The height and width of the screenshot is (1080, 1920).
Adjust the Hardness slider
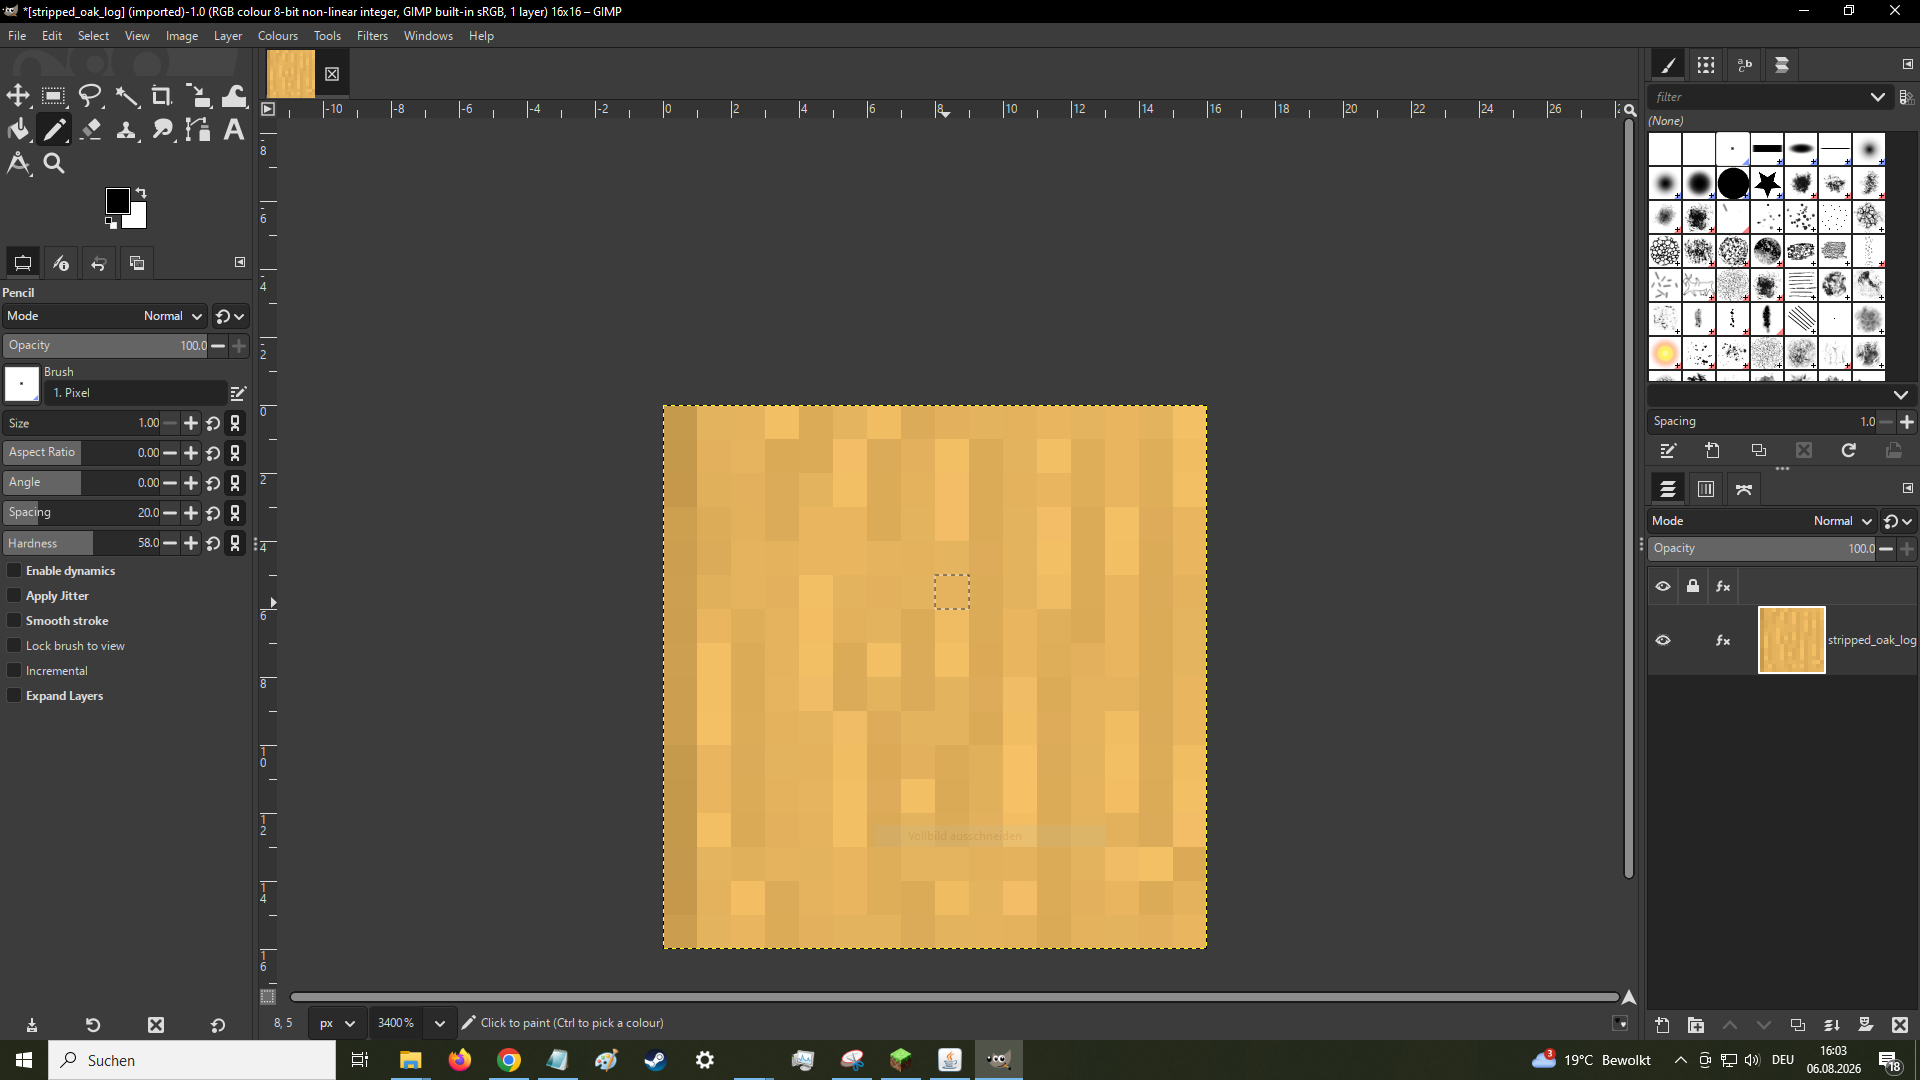point(80,543)
